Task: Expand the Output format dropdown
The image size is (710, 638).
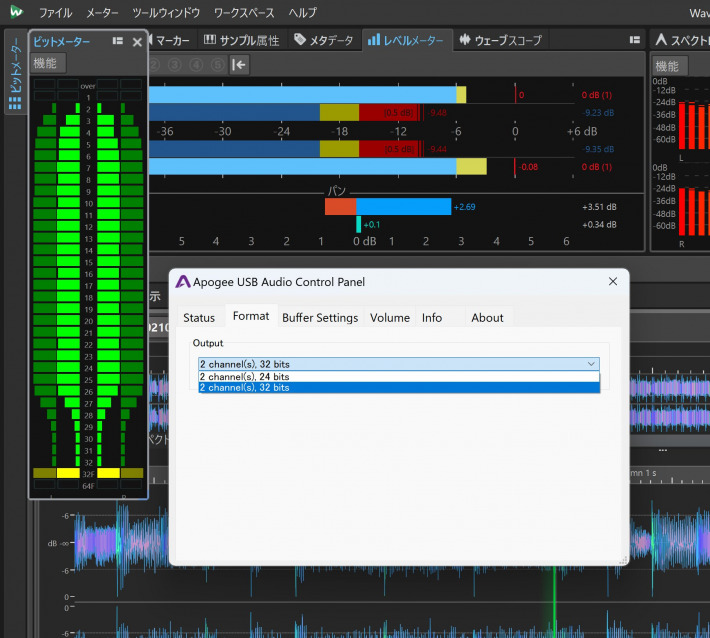Action: pyautogui.click(x=399, y=364)
